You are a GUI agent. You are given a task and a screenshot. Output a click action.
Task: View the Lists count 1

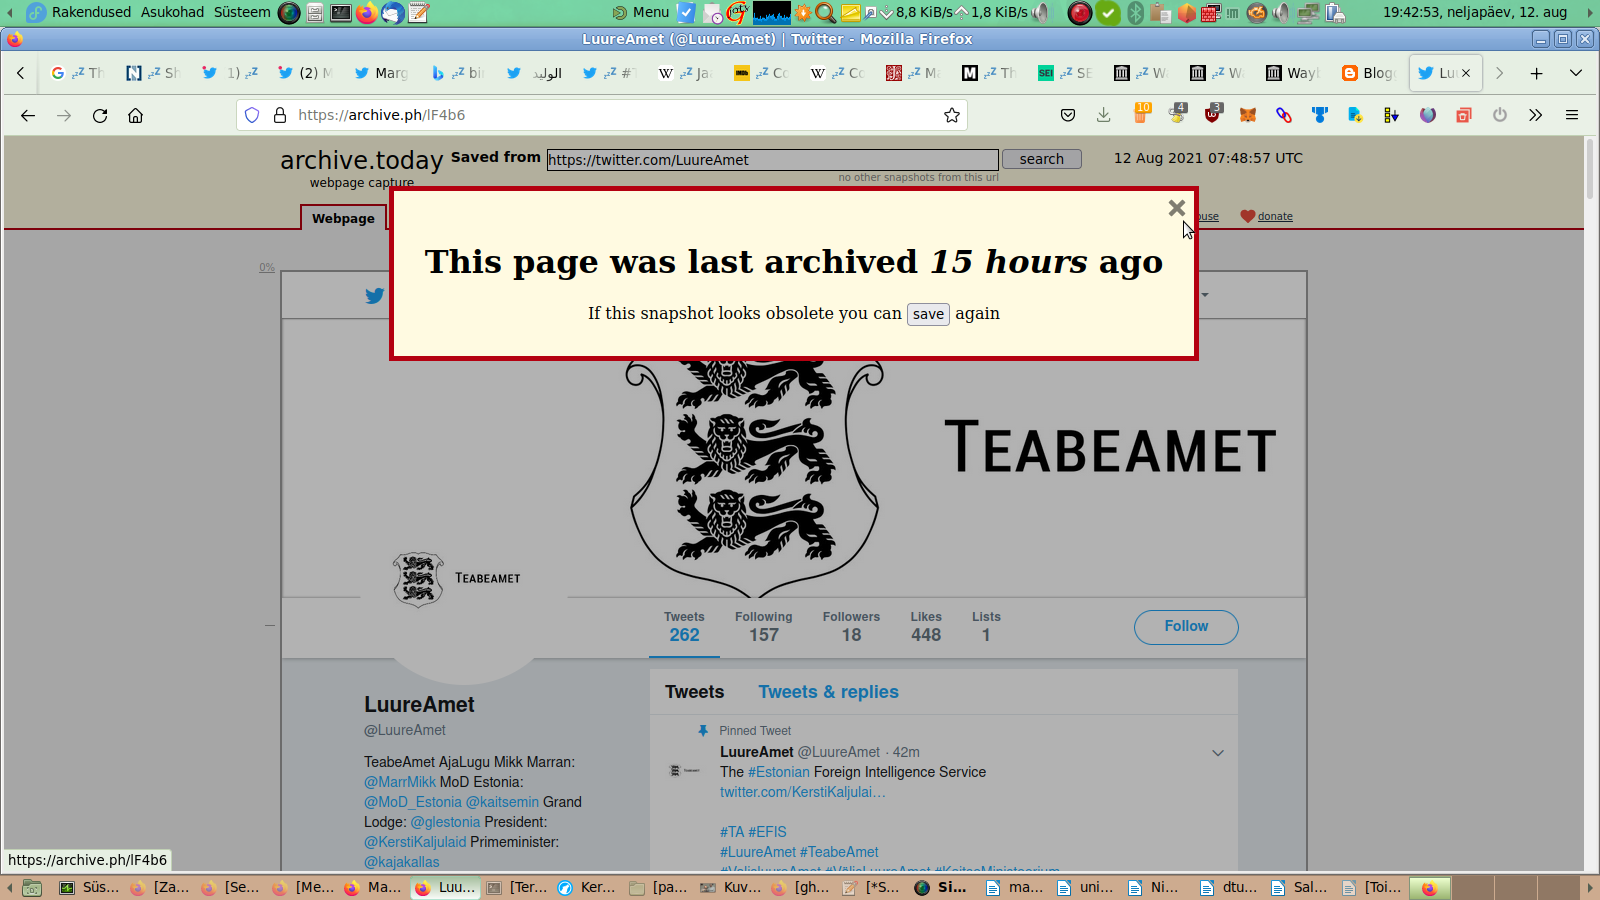pos(986,627)
